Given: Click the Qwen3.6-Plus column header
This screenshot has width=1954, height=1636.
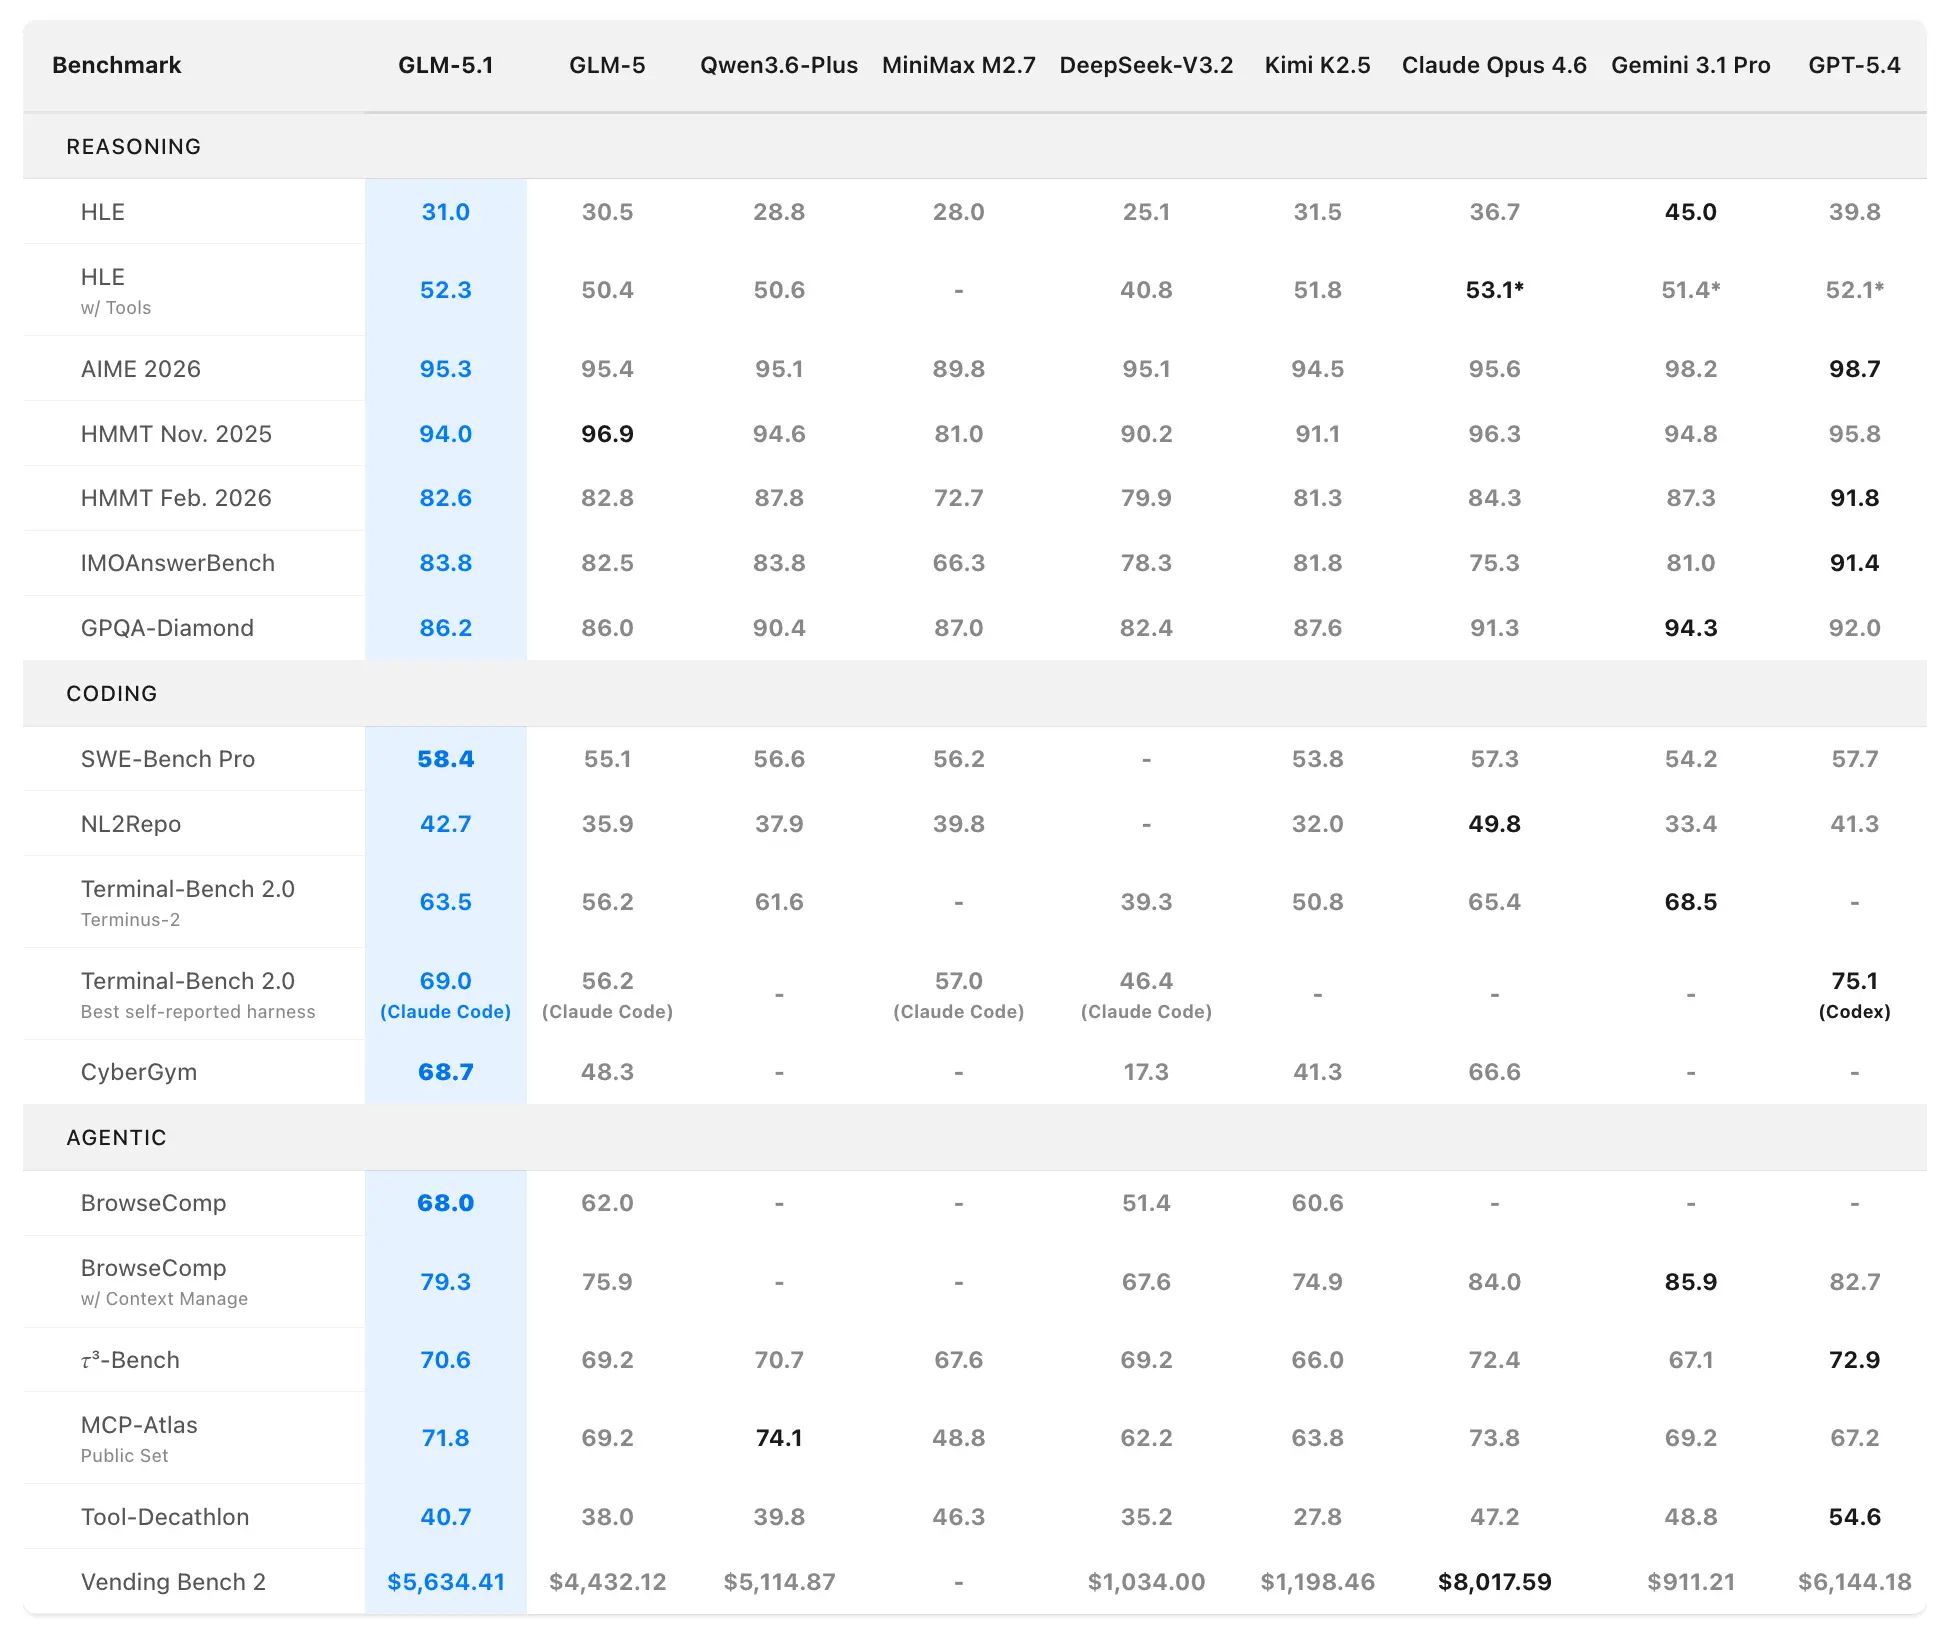Looking at the screenshot, I should click(x=778, y=65).
